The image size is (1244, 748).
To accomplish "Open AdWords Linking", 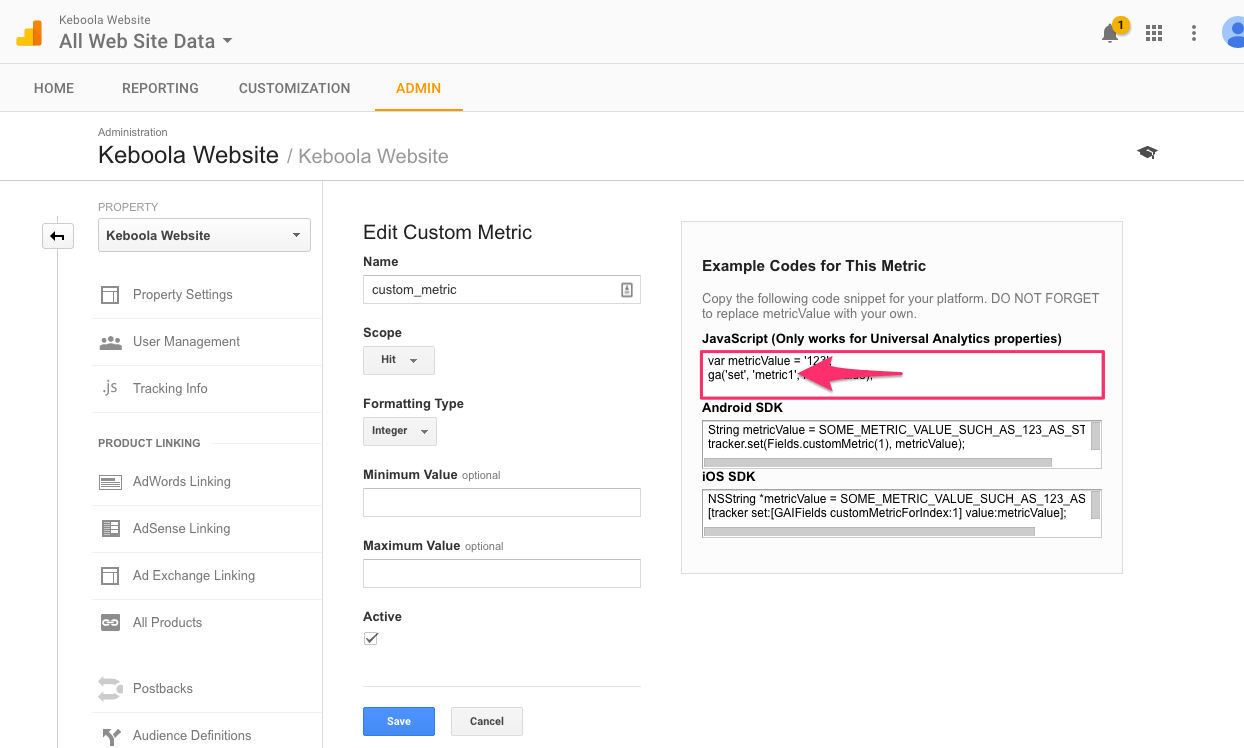I will pyautogui.click(x=181, y=482).
